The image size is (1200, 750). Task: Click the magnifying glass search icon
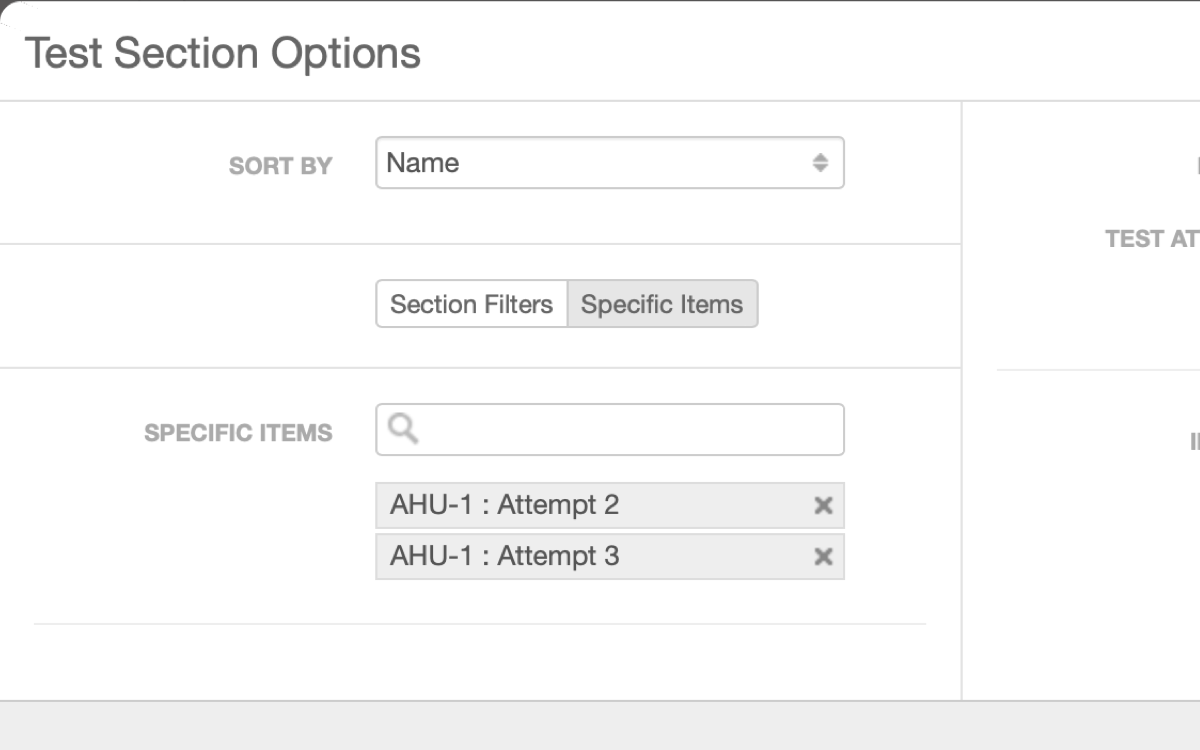403,429
